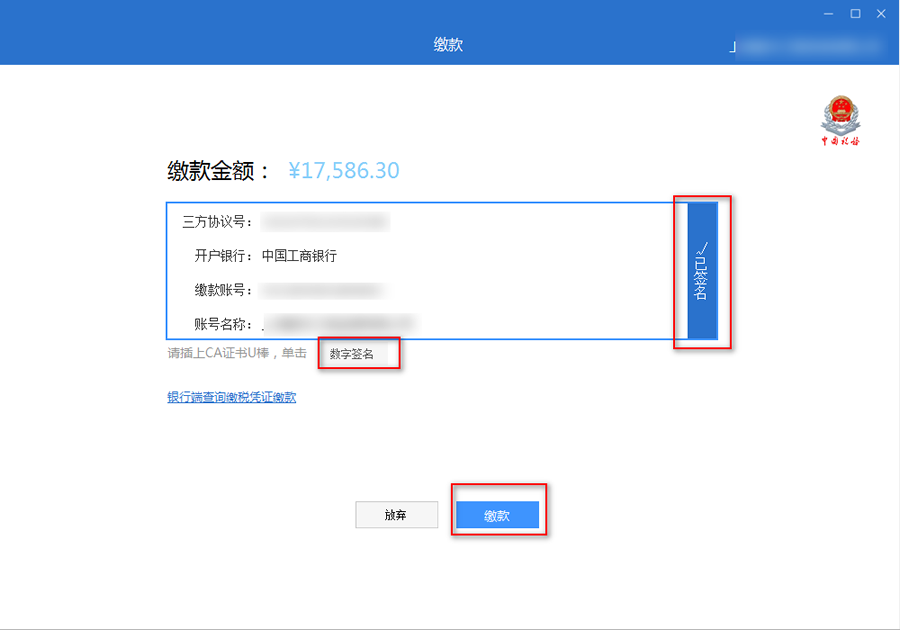900x630 pixels.
Task: Click the amount ¥17,586.30
Action: pyautogui.click(x=343, y=171)
